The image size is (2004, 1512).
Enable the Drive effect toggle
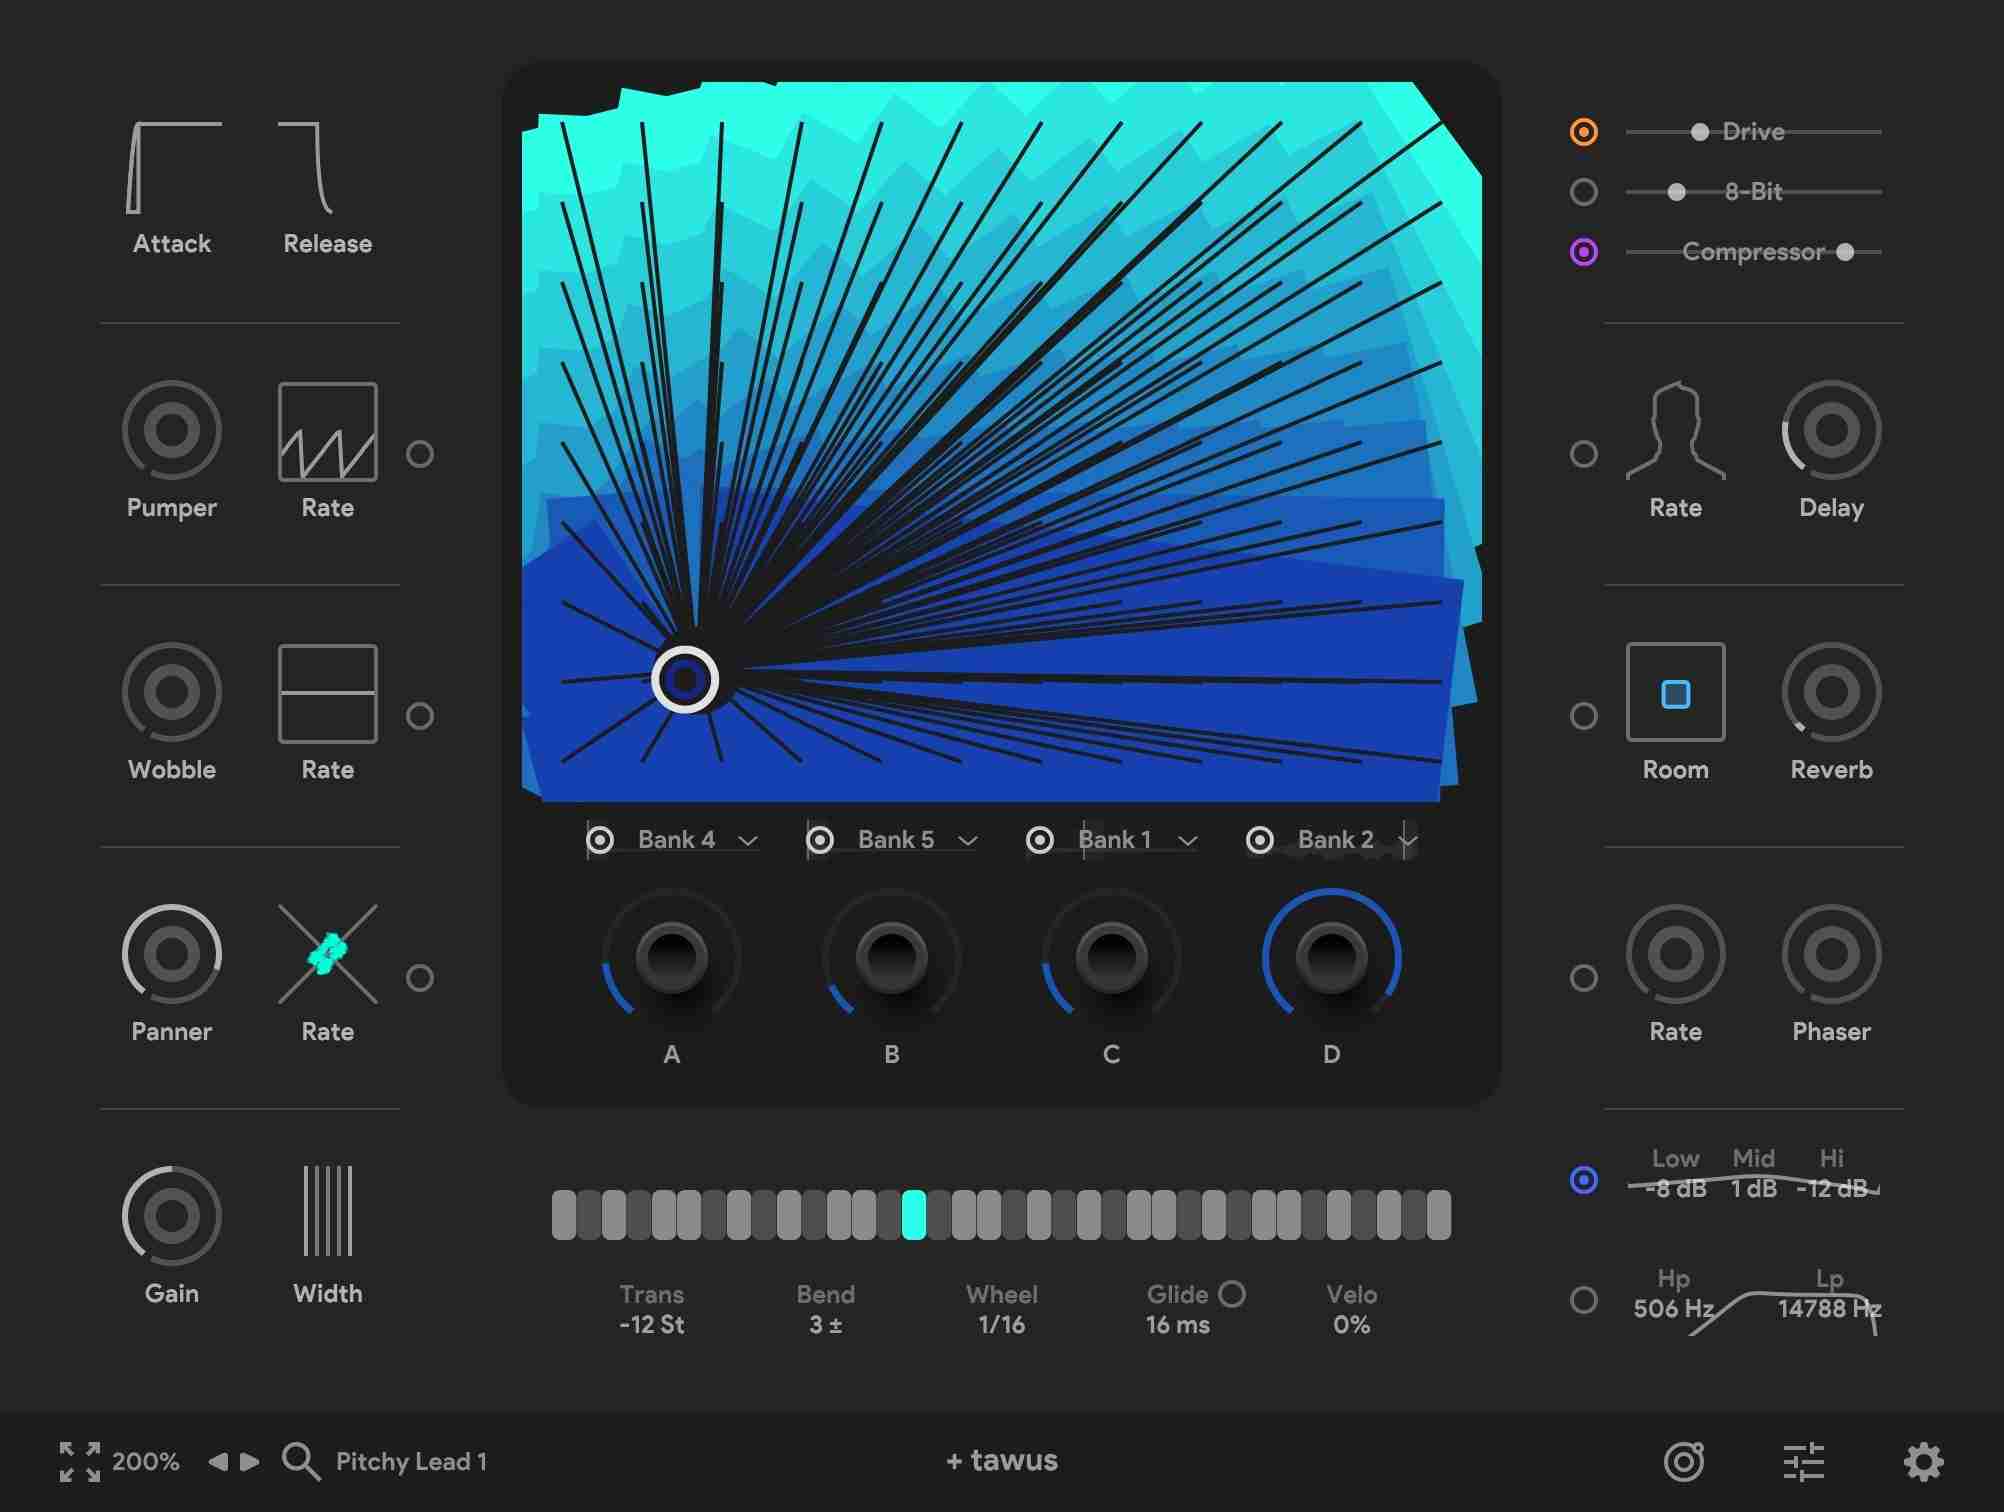pyautogui.click(x=1583, y=131)
